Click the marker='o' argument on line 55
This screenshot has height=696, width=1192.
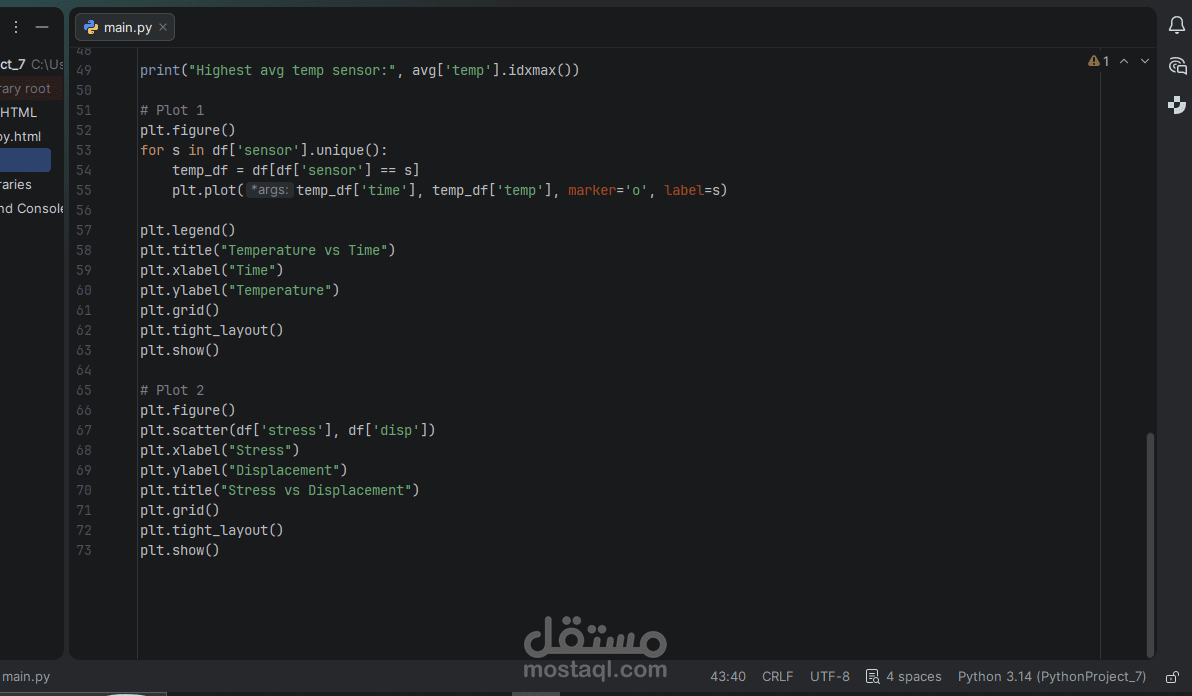point(608,190)
